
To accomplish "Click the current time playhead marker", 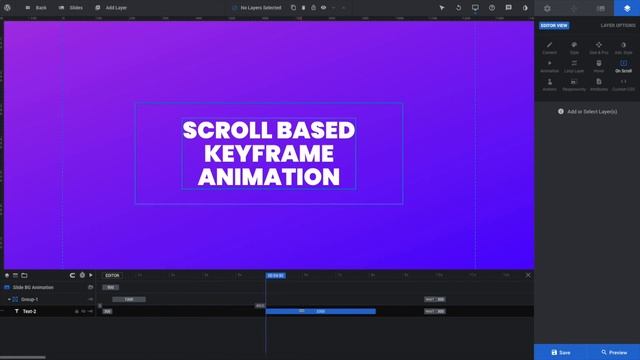I will [x=276, y=276].
